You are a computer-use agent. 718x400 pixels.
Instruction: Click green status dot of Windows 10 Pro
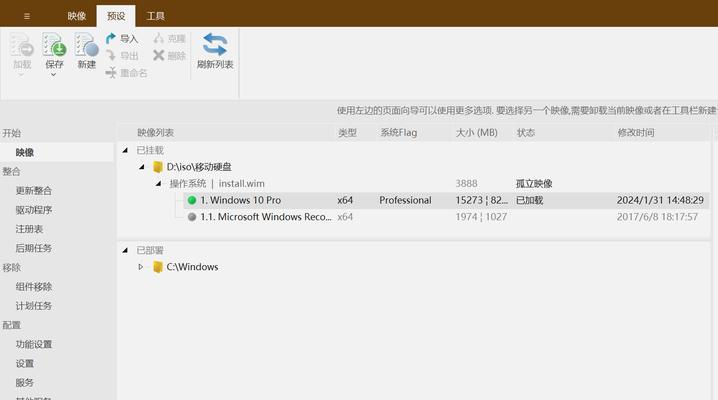pos(192,200)
